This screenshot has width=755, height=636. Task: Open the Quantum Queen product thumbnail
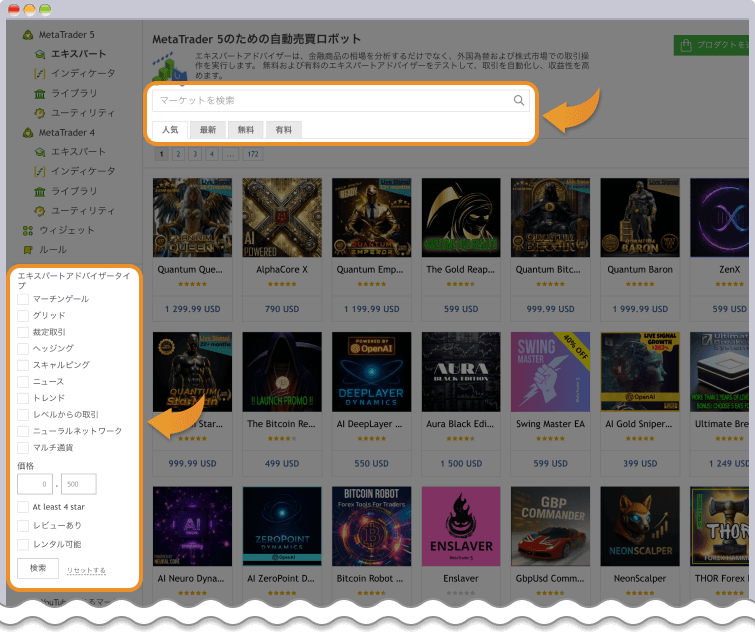tap(192, 218)
